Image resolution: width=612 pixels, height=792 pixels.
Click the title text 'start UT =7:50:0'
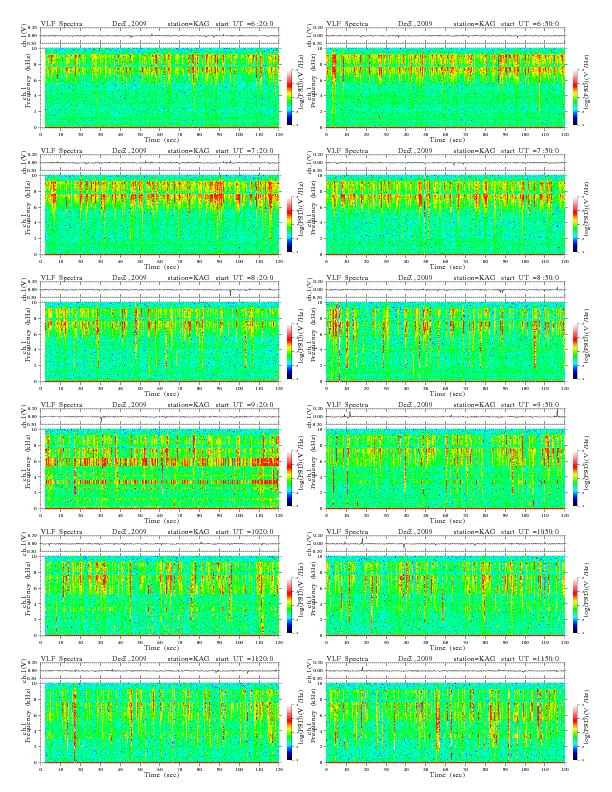point(530,151)
